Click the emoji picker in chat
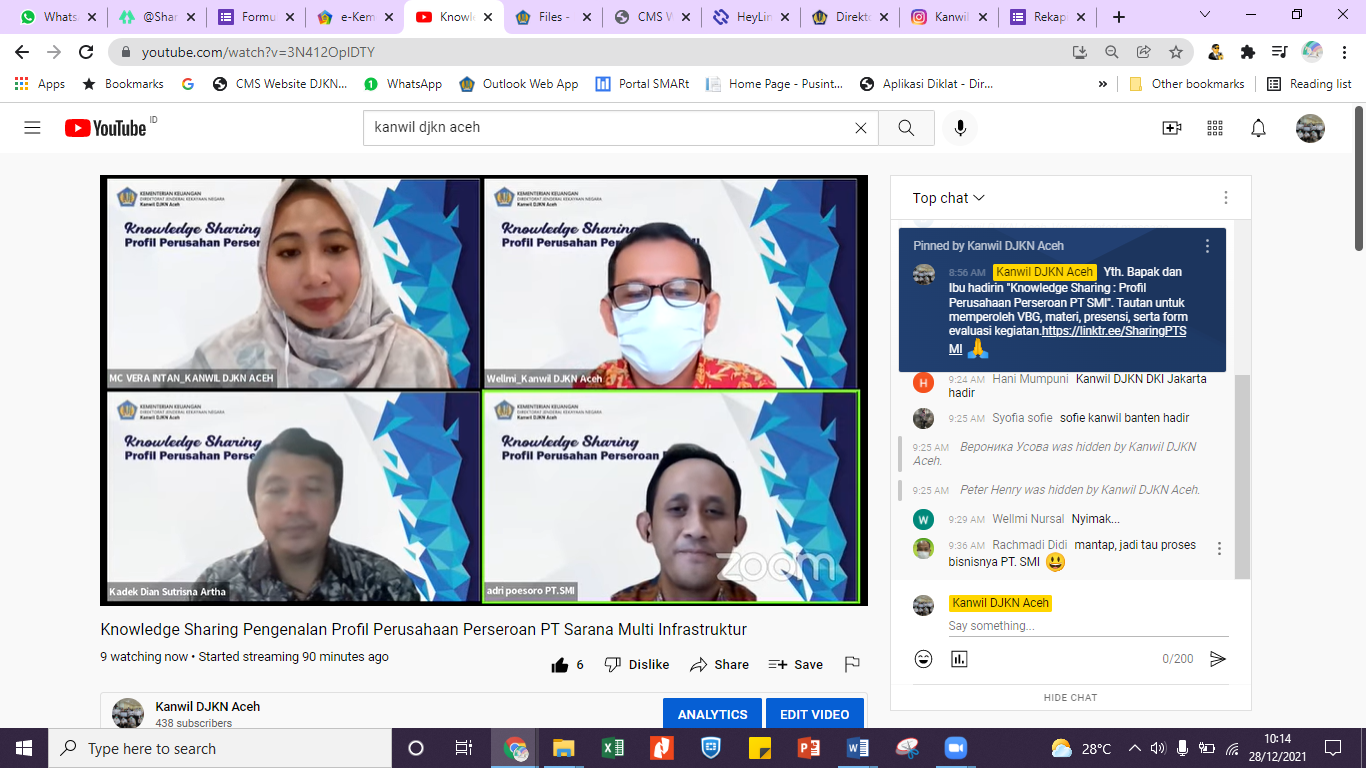 coord(923,659)
